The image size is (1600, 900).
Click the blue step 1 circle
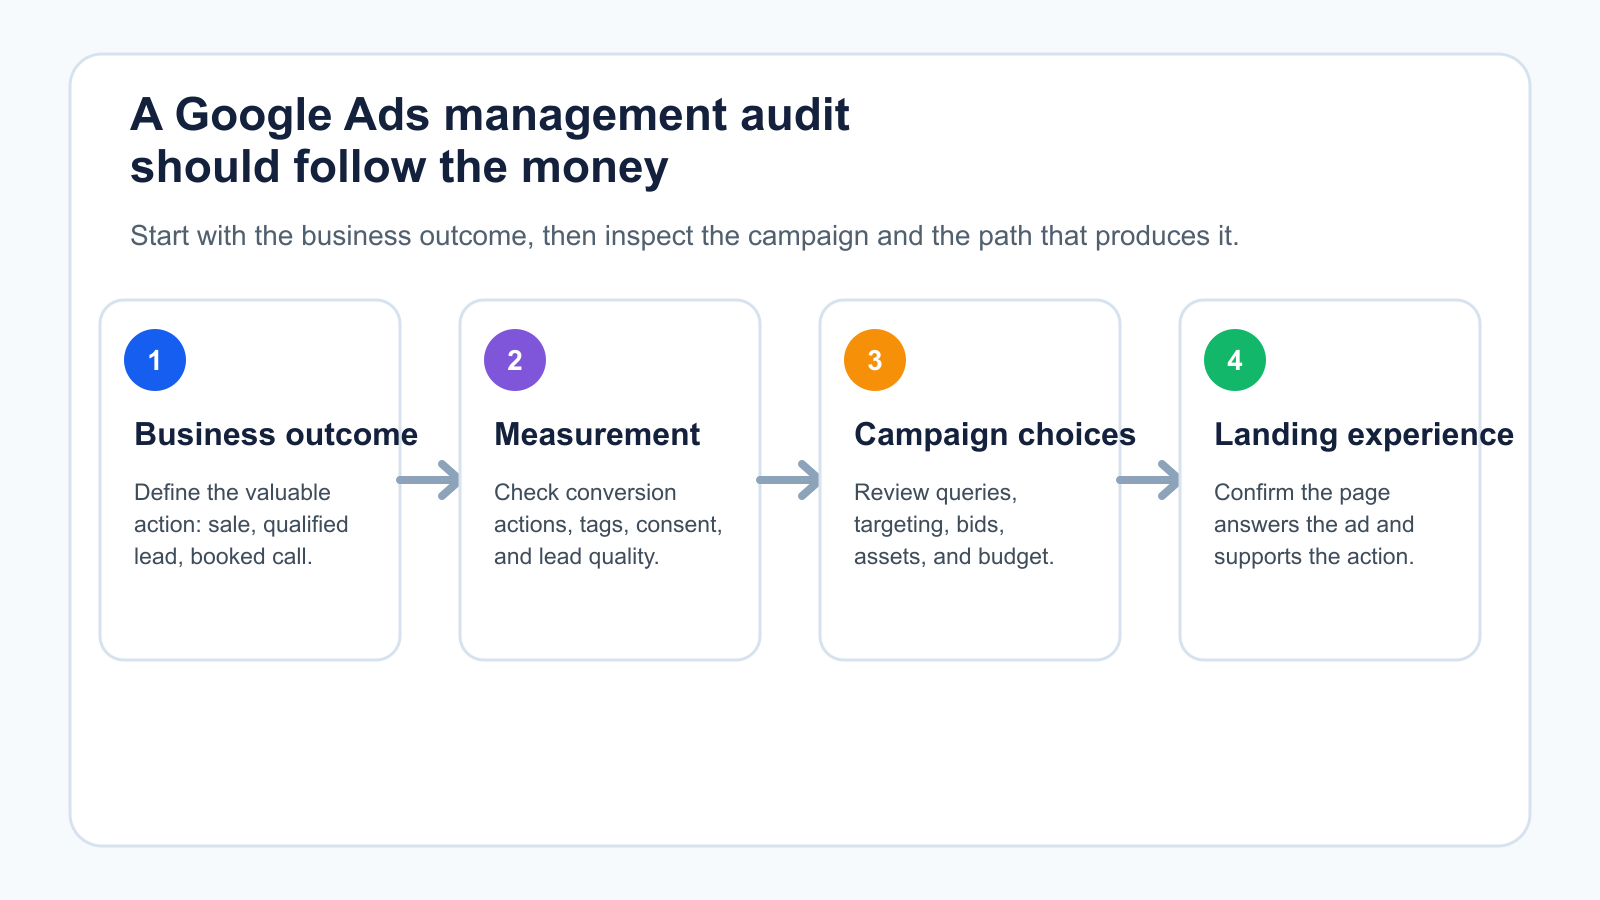(x=155, y=360)
